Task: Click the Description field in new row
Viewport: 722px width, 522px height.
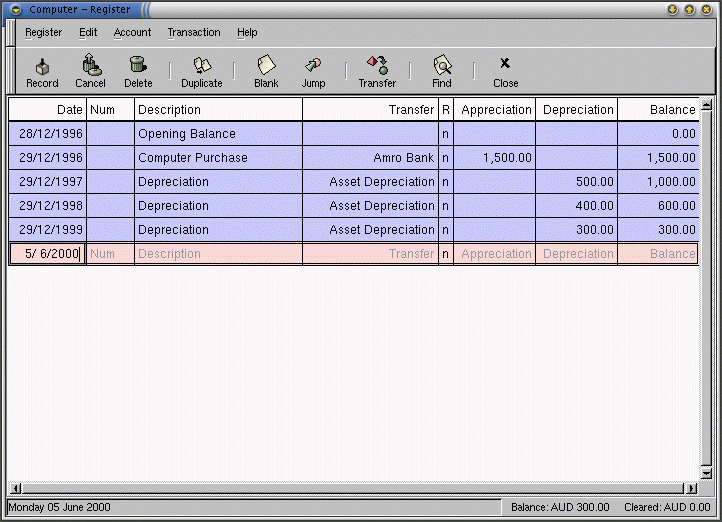Action: (218, 254)
